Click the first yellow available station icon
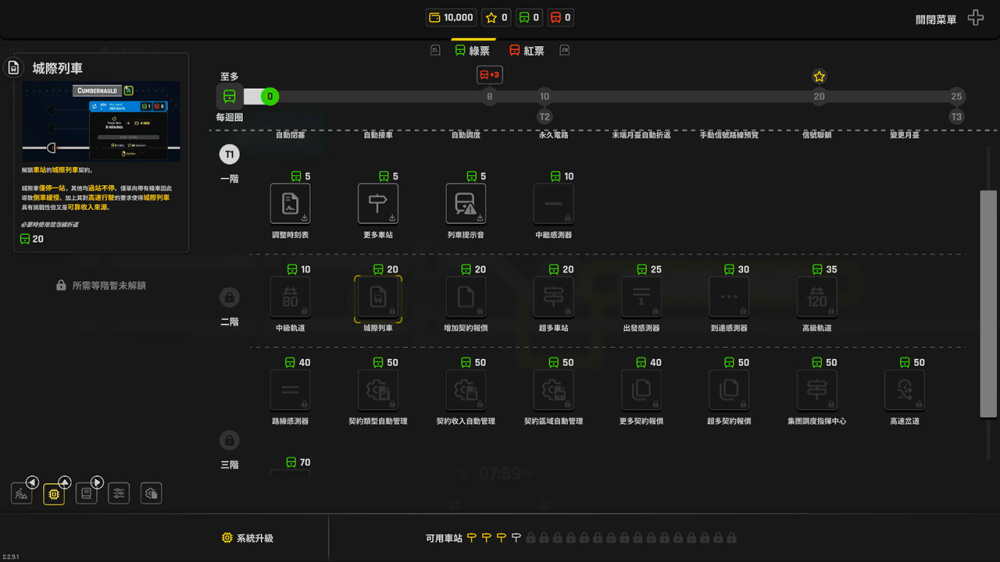The width and height of the screenshot is (1000, 562). pos(471,538)
